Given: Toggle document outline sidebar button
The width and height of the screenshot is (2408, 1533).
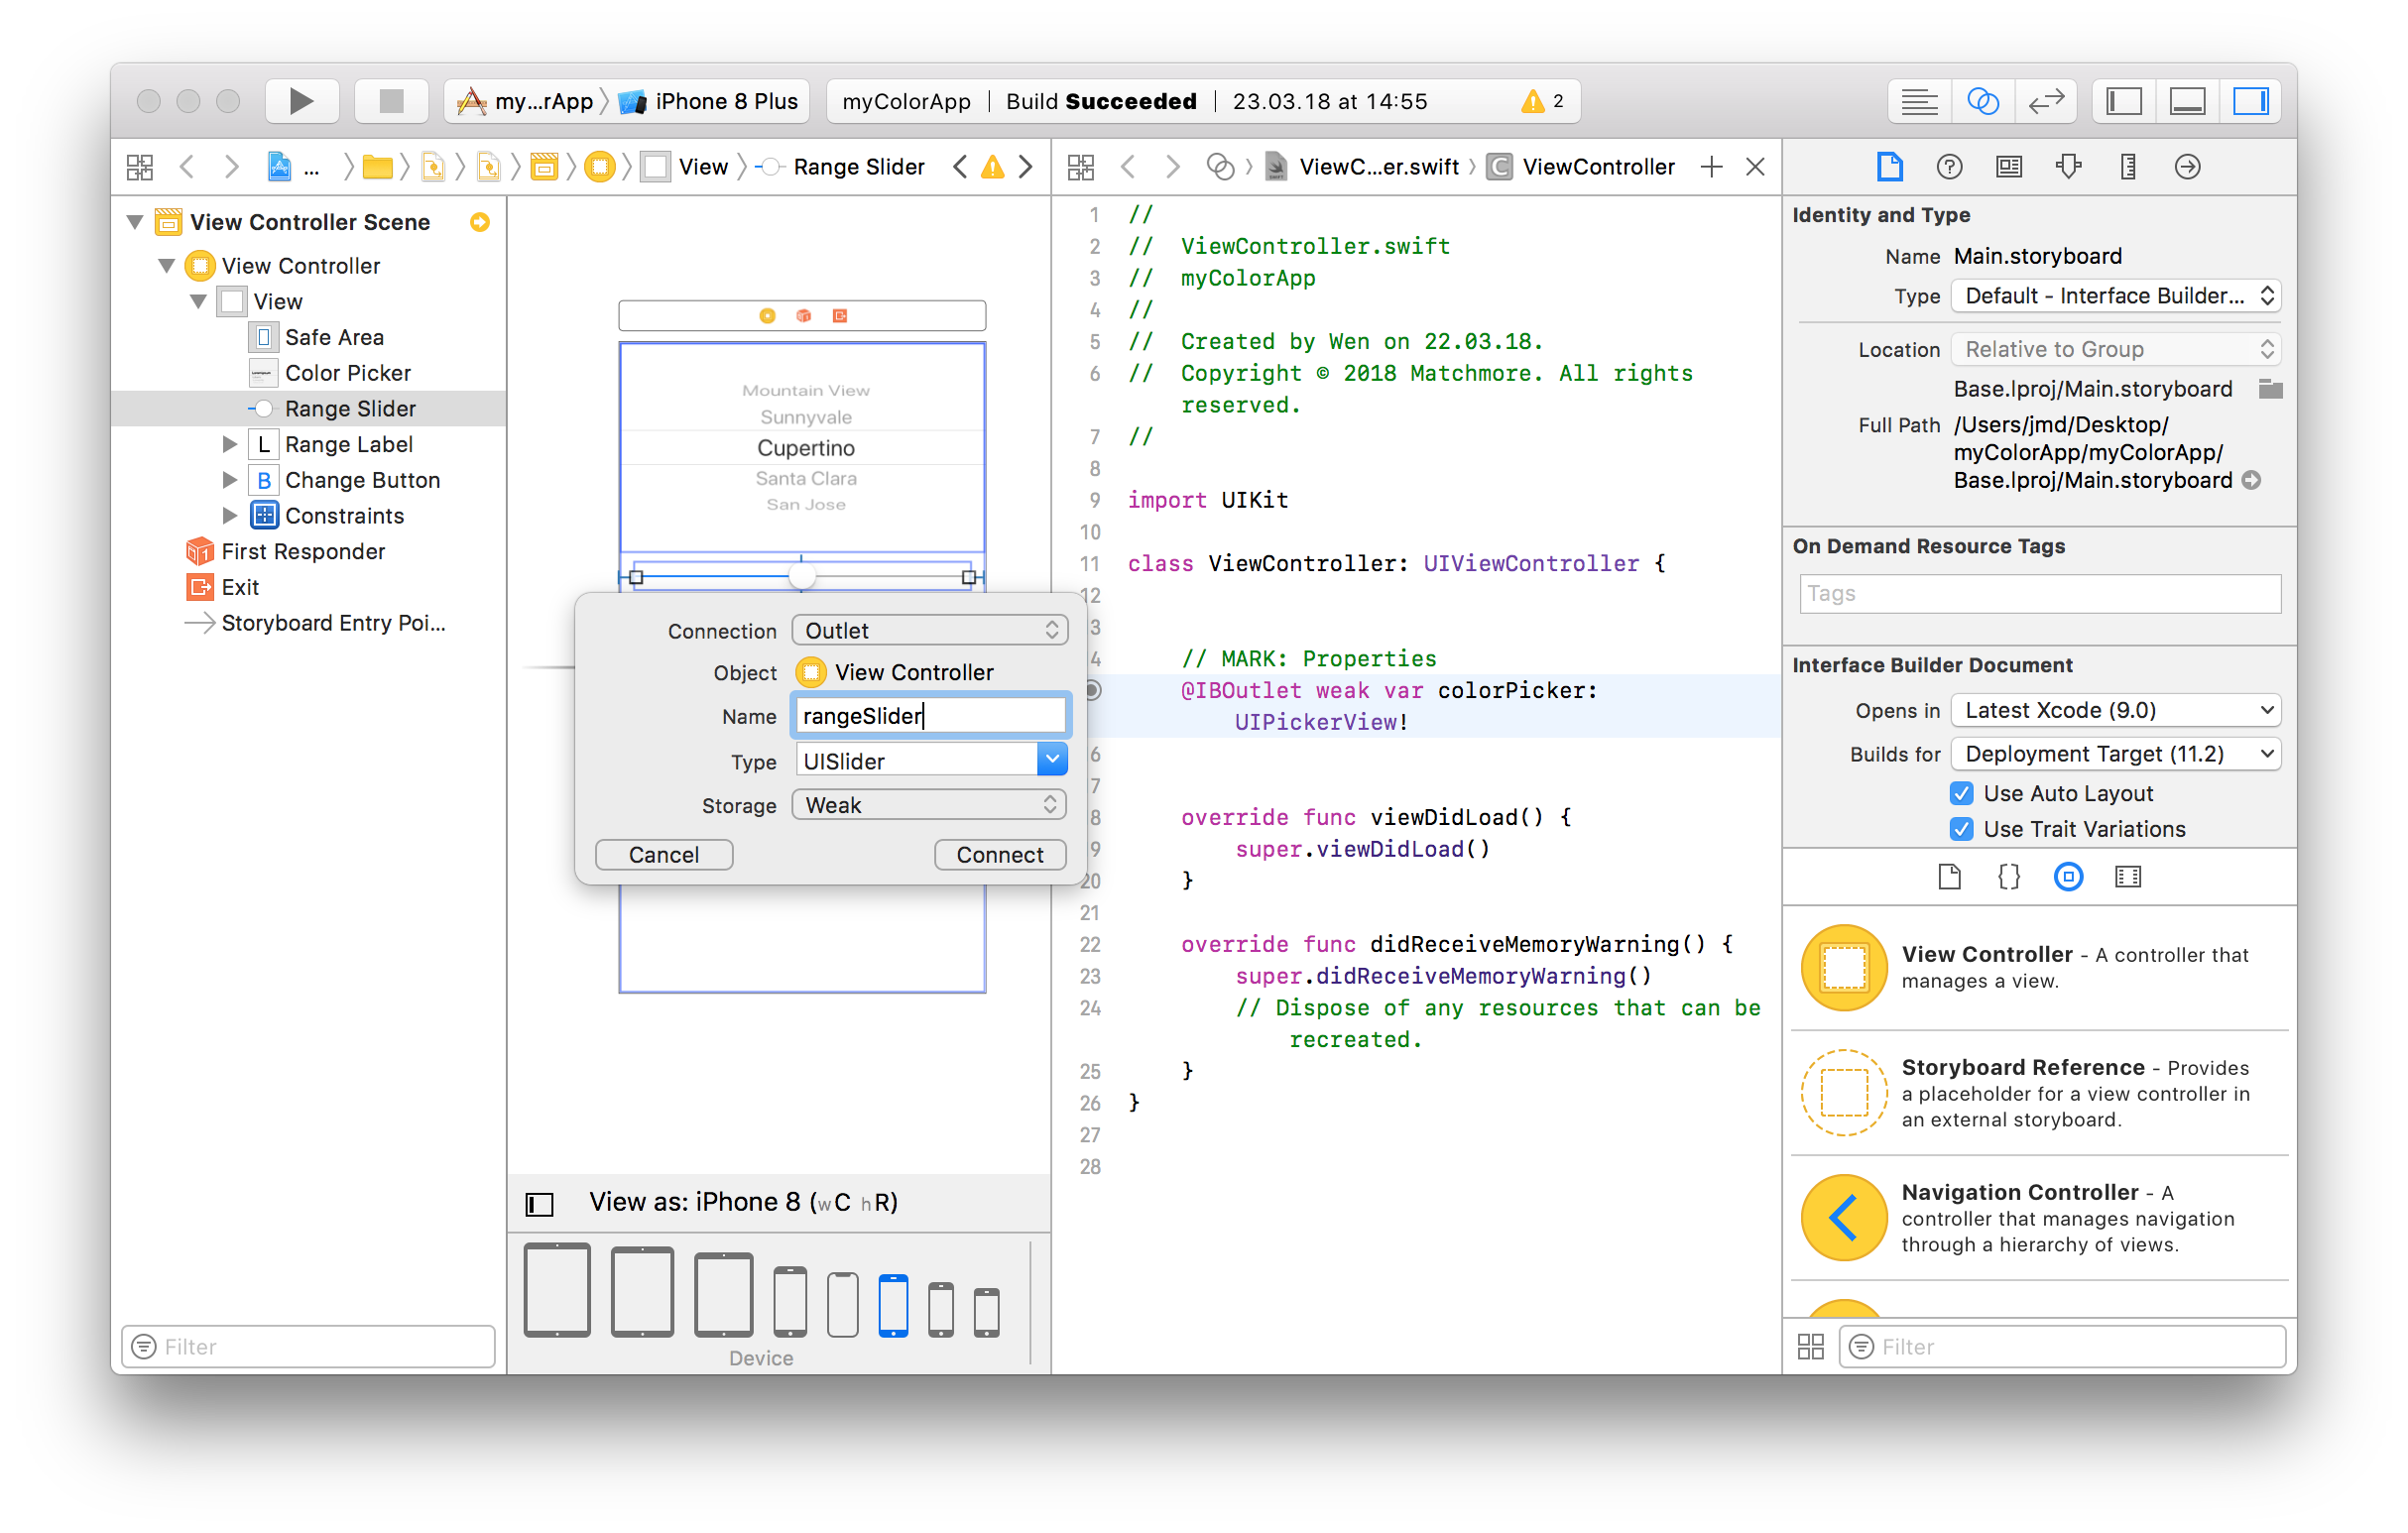Looking at the screenshot, I should point(539,1203).
